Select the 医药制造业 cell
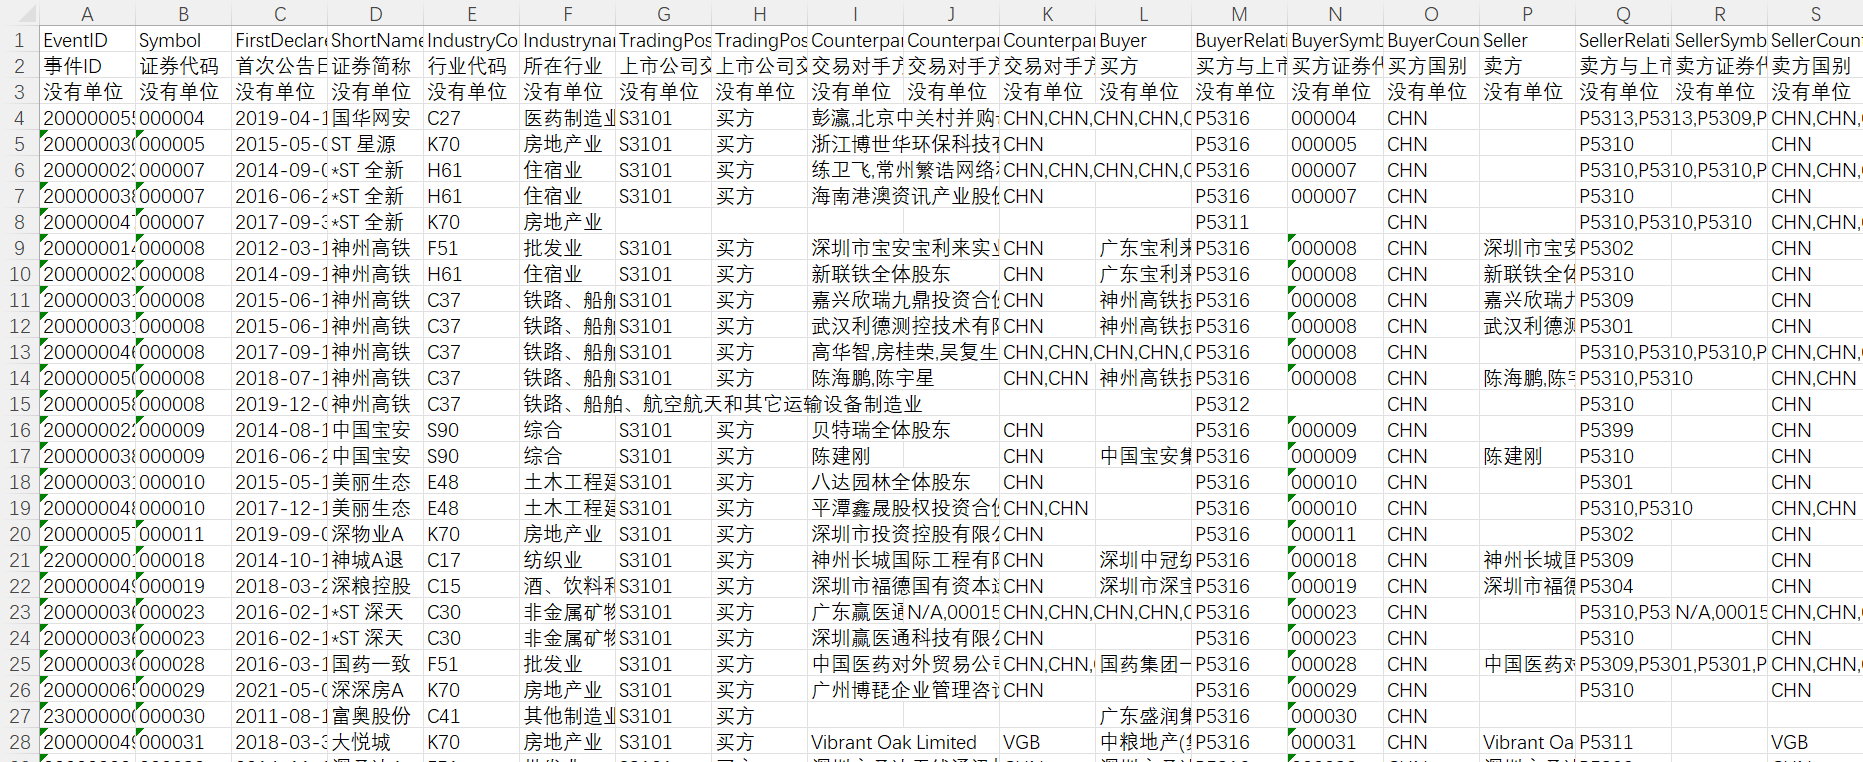This screenshot has width=1863, height=762. pyautogui.click(x=567, y=118)
